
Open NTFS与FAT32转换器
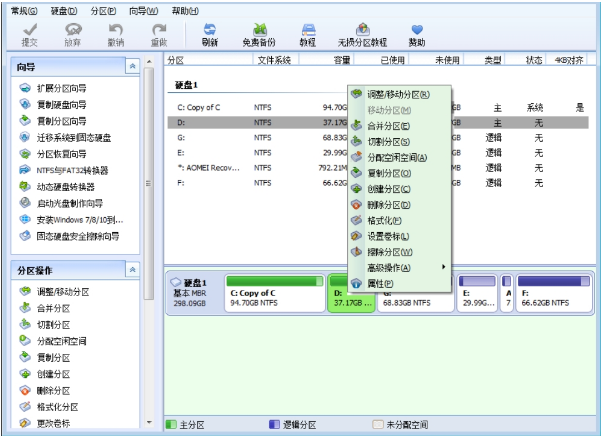(x=64, y=170)
